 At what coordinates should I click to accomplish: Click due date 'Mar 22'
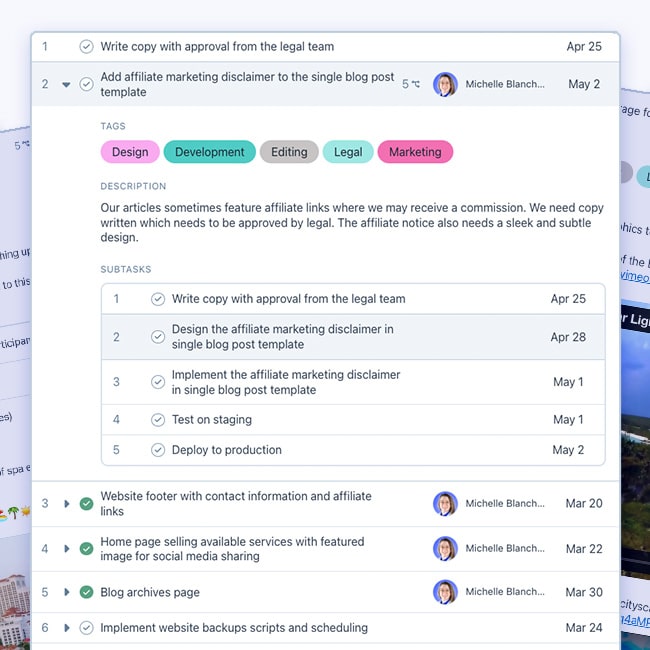click(x=584, y=549)
